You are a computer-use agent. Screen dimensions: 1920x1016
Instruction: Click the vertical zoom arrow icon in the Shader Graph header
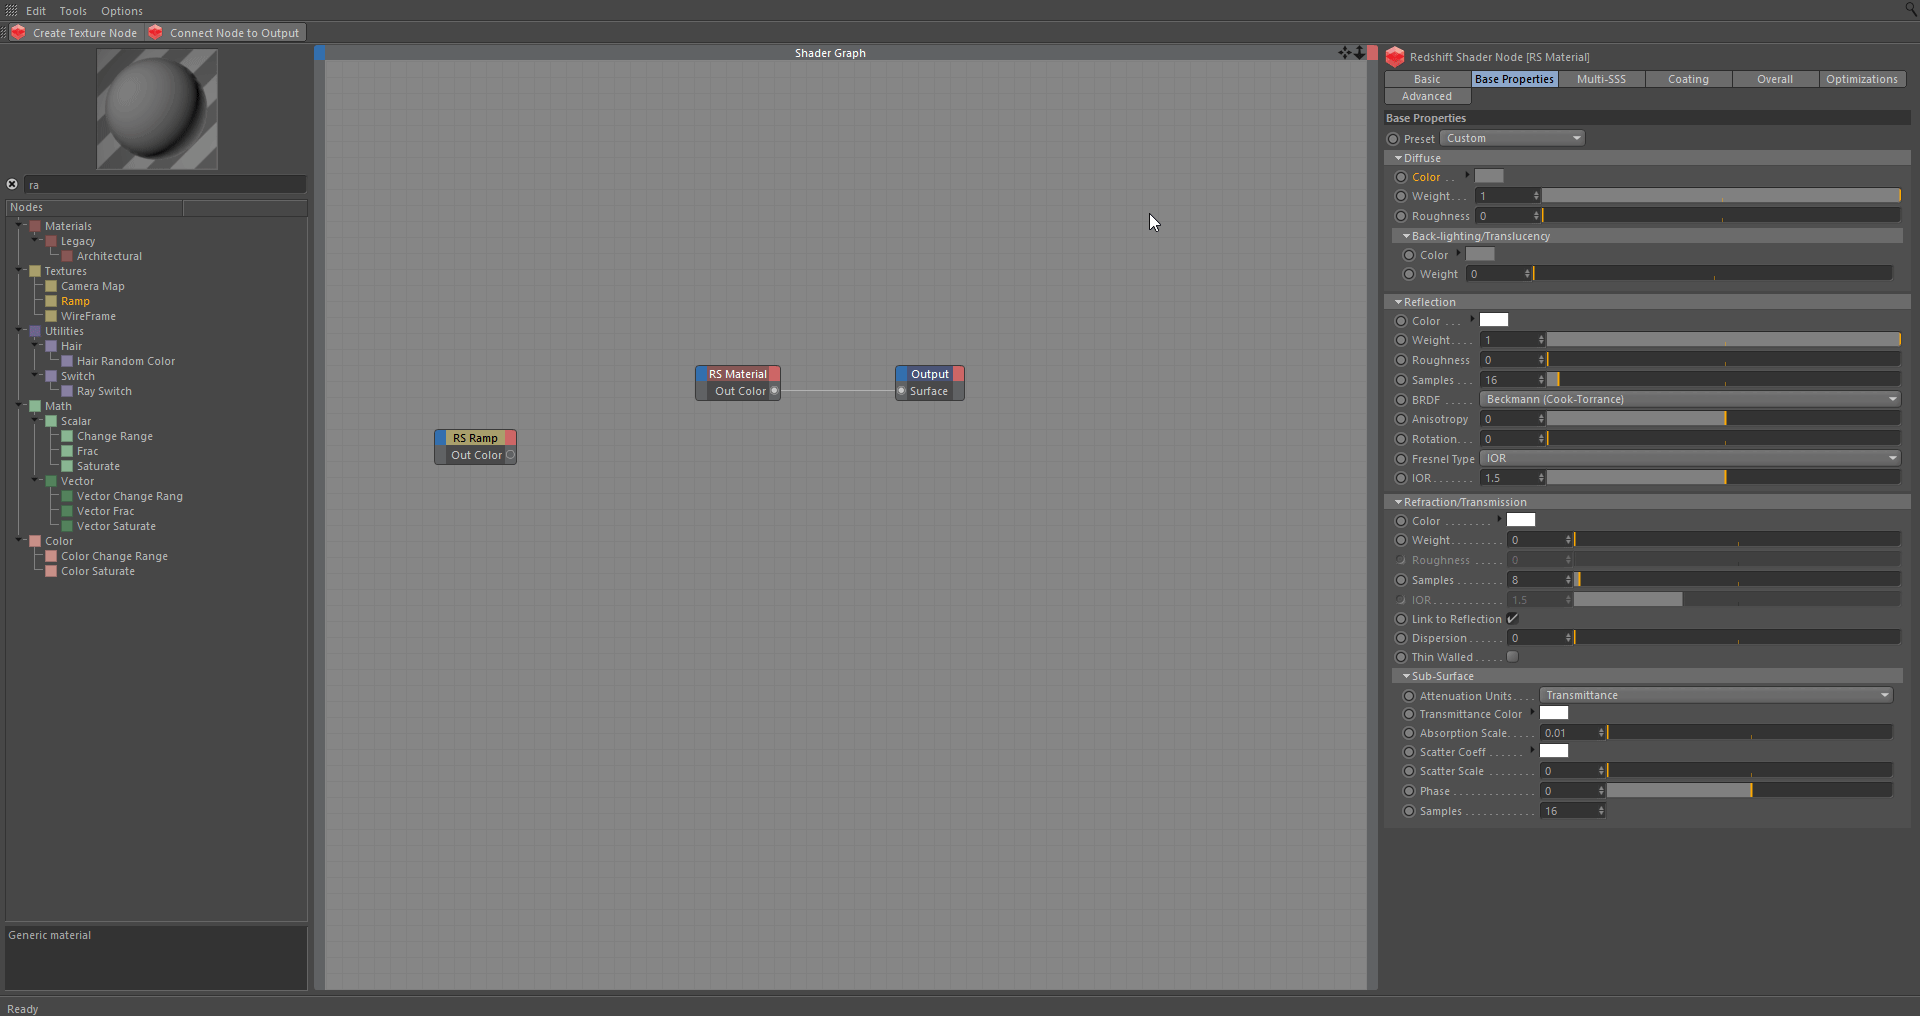(x=1359, y=53)
